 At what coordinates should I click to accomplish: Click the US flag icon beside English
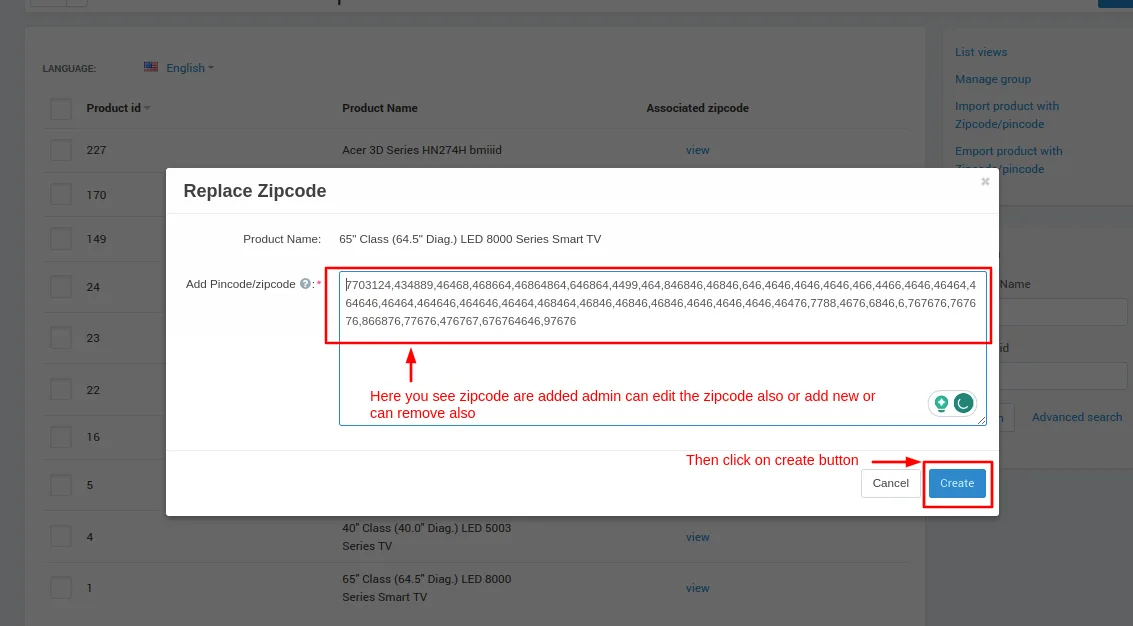151,67
